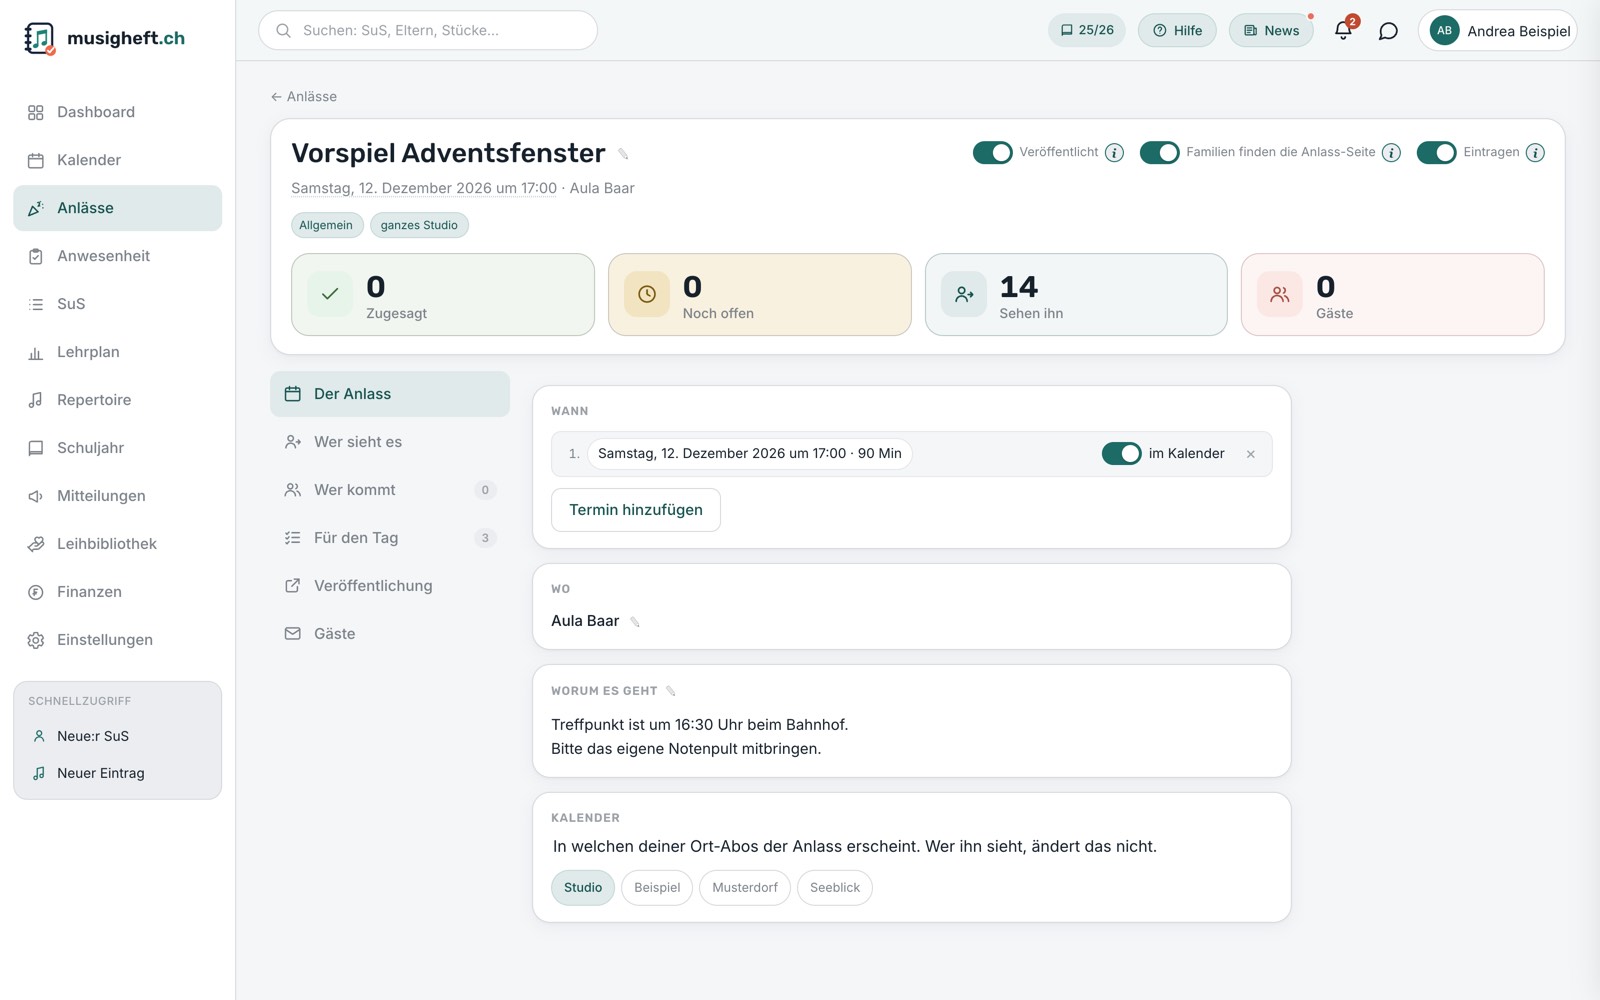Screen dimensions: 1600x1000
Task: Click the info icon next to Veröffentlicht
Action: (x=1114, y=152)
